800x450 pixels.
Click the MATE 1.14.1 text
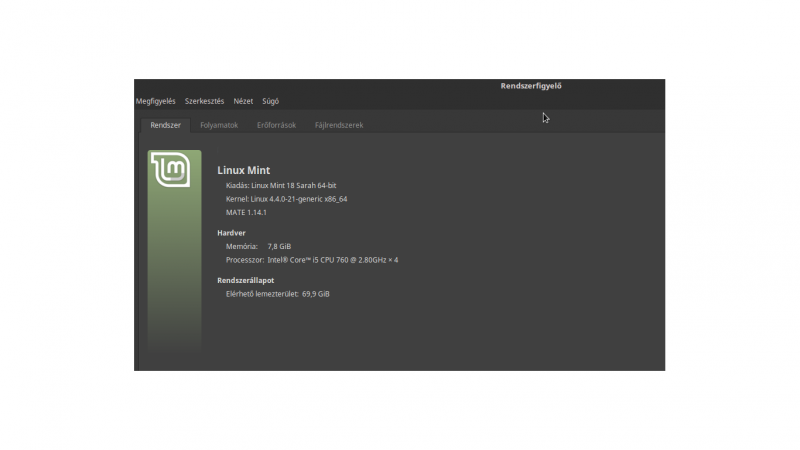tap(246, 212)
